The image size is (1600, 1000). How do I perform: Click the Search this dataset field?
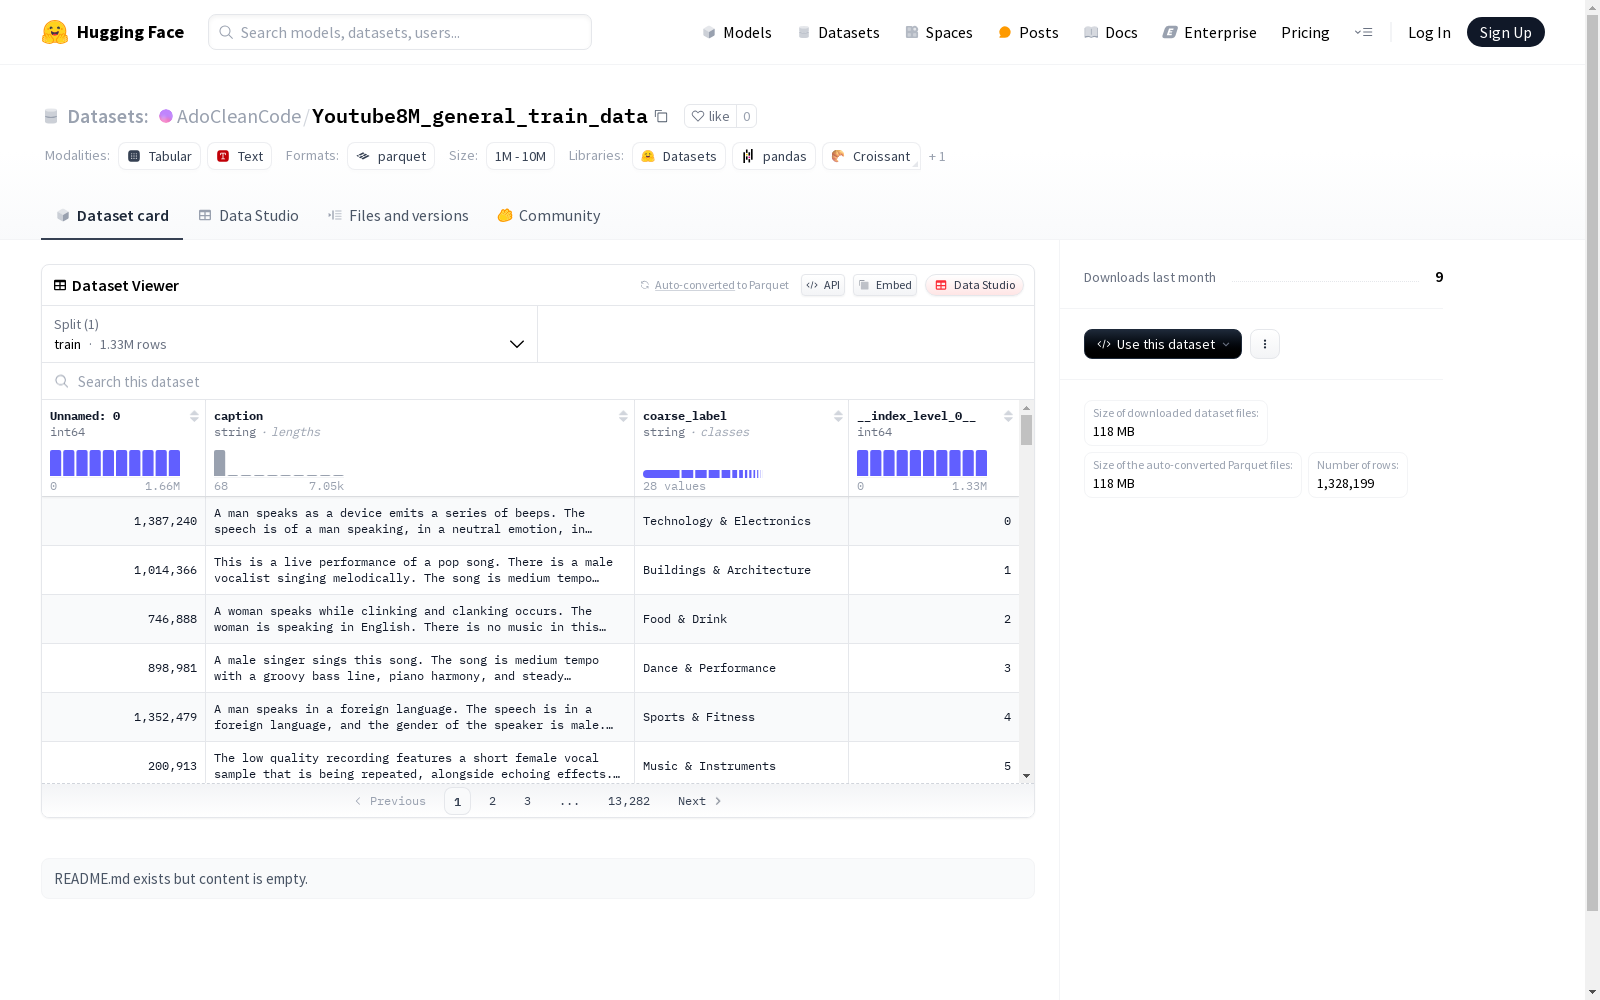(x=538, y=381)
